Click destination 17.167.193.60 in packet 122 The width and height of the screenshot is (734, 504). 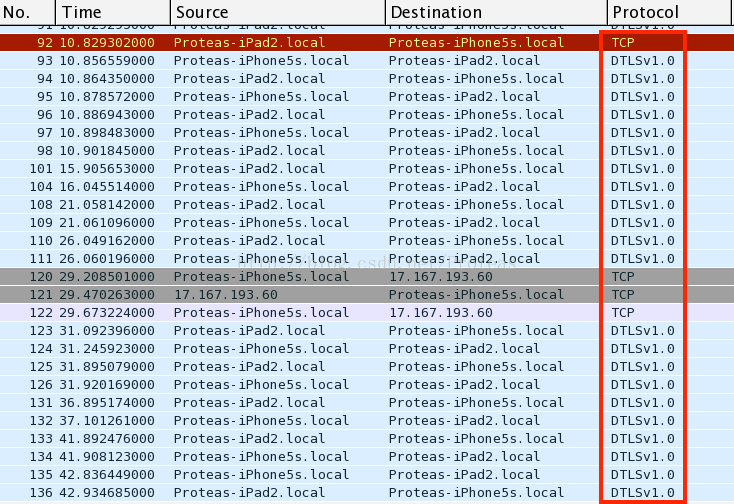[441, 313]
